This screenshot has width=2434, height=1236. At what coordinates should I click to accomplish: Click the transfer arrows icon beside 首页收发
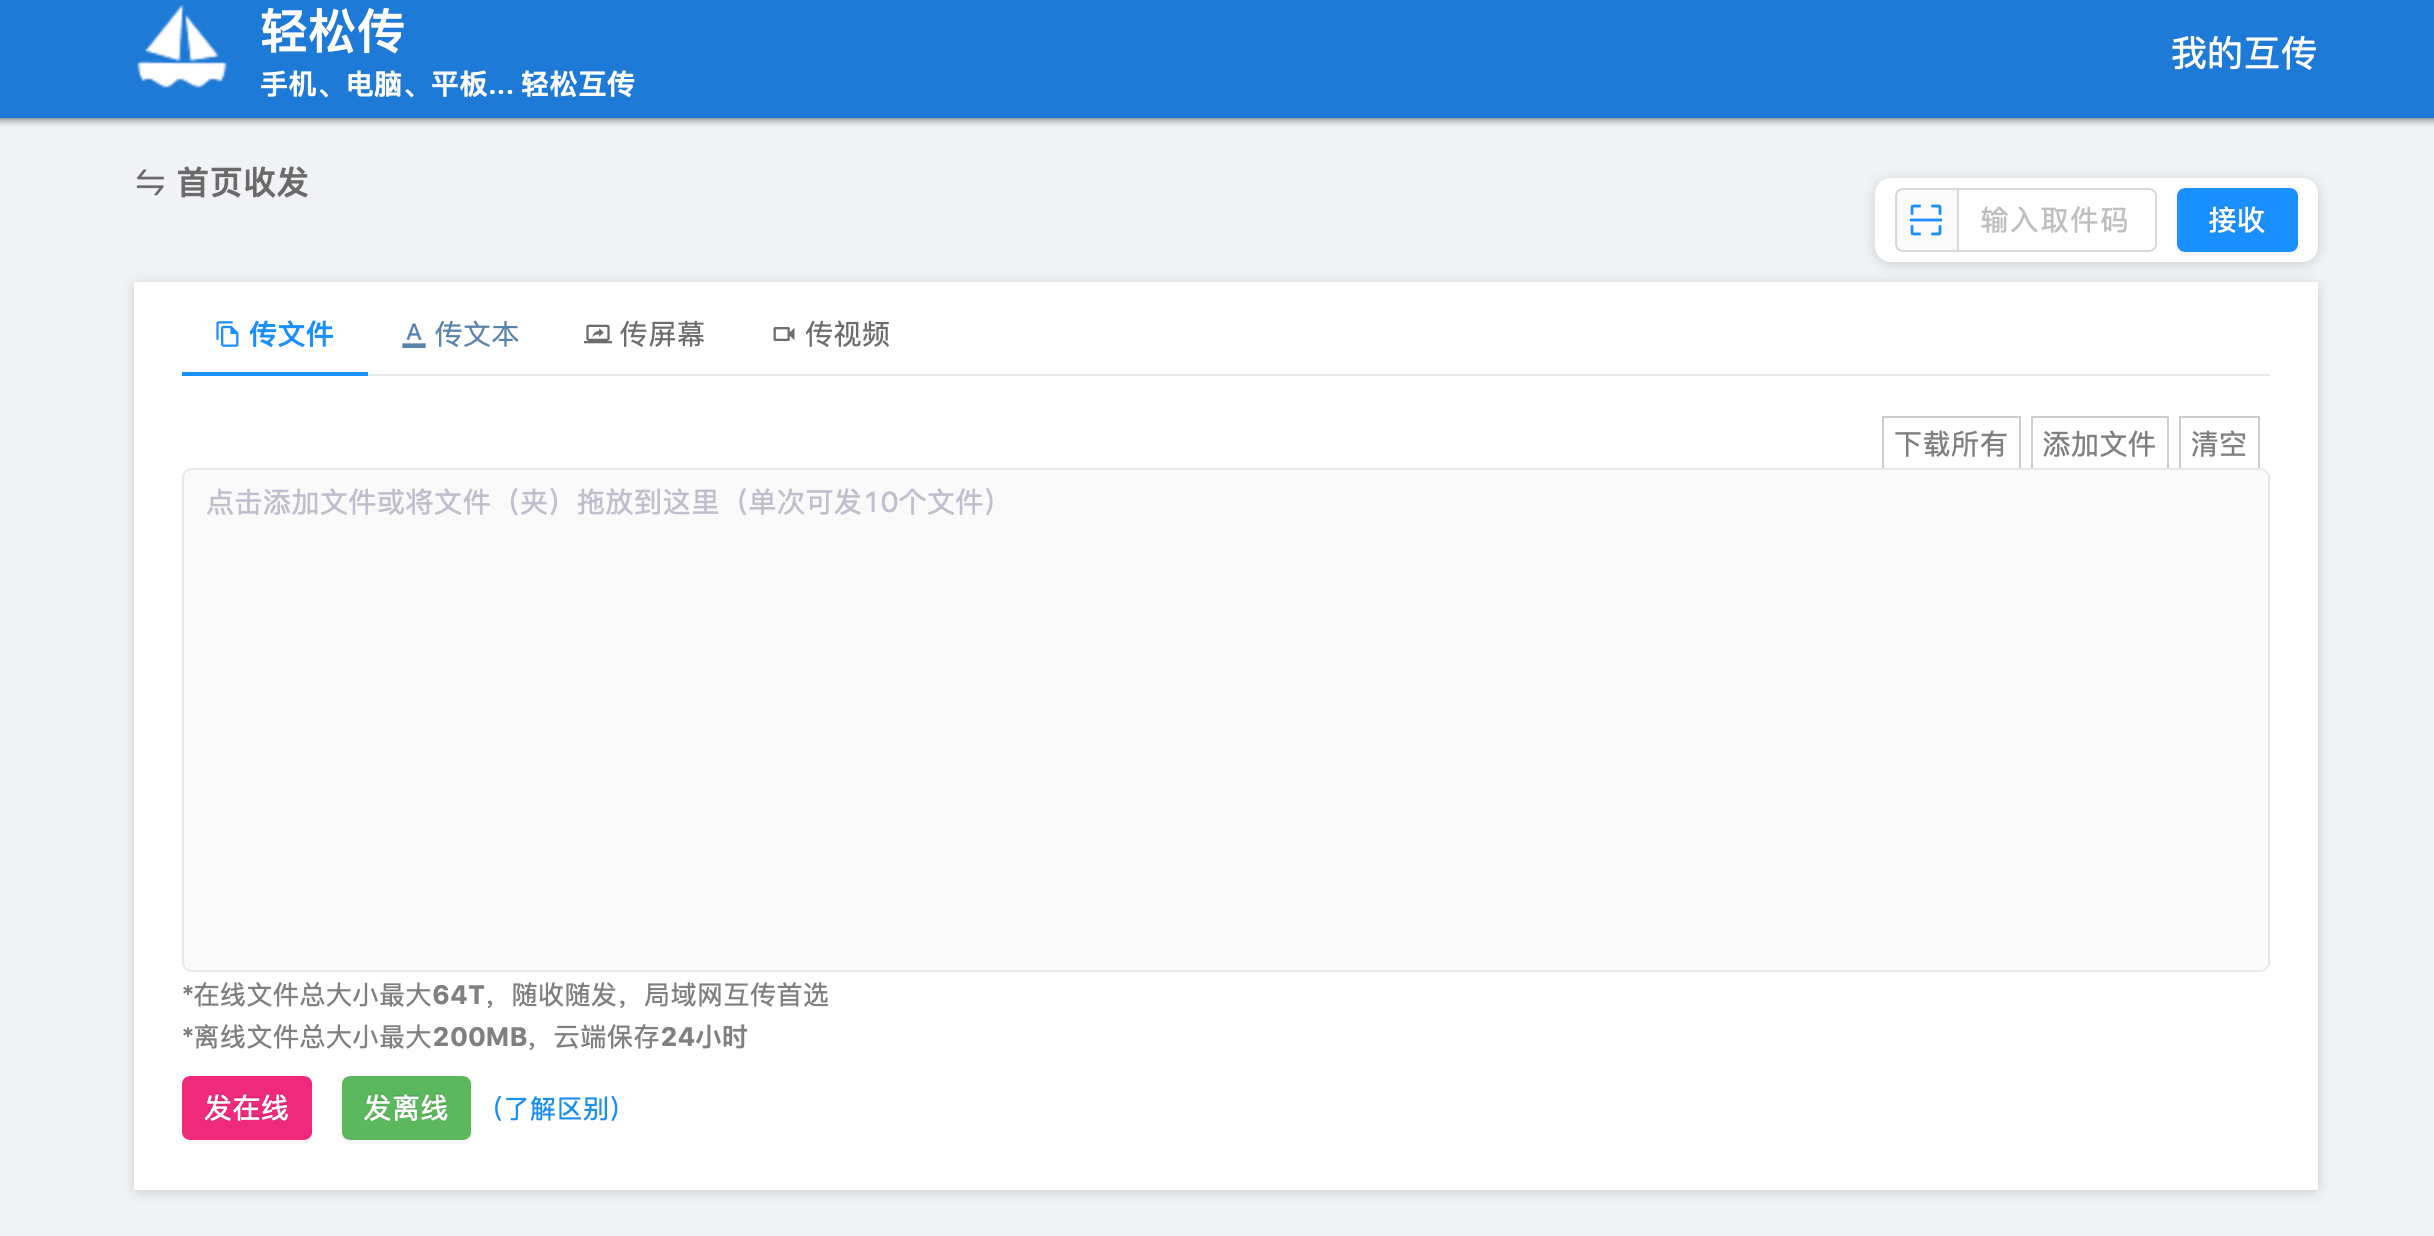150,183
